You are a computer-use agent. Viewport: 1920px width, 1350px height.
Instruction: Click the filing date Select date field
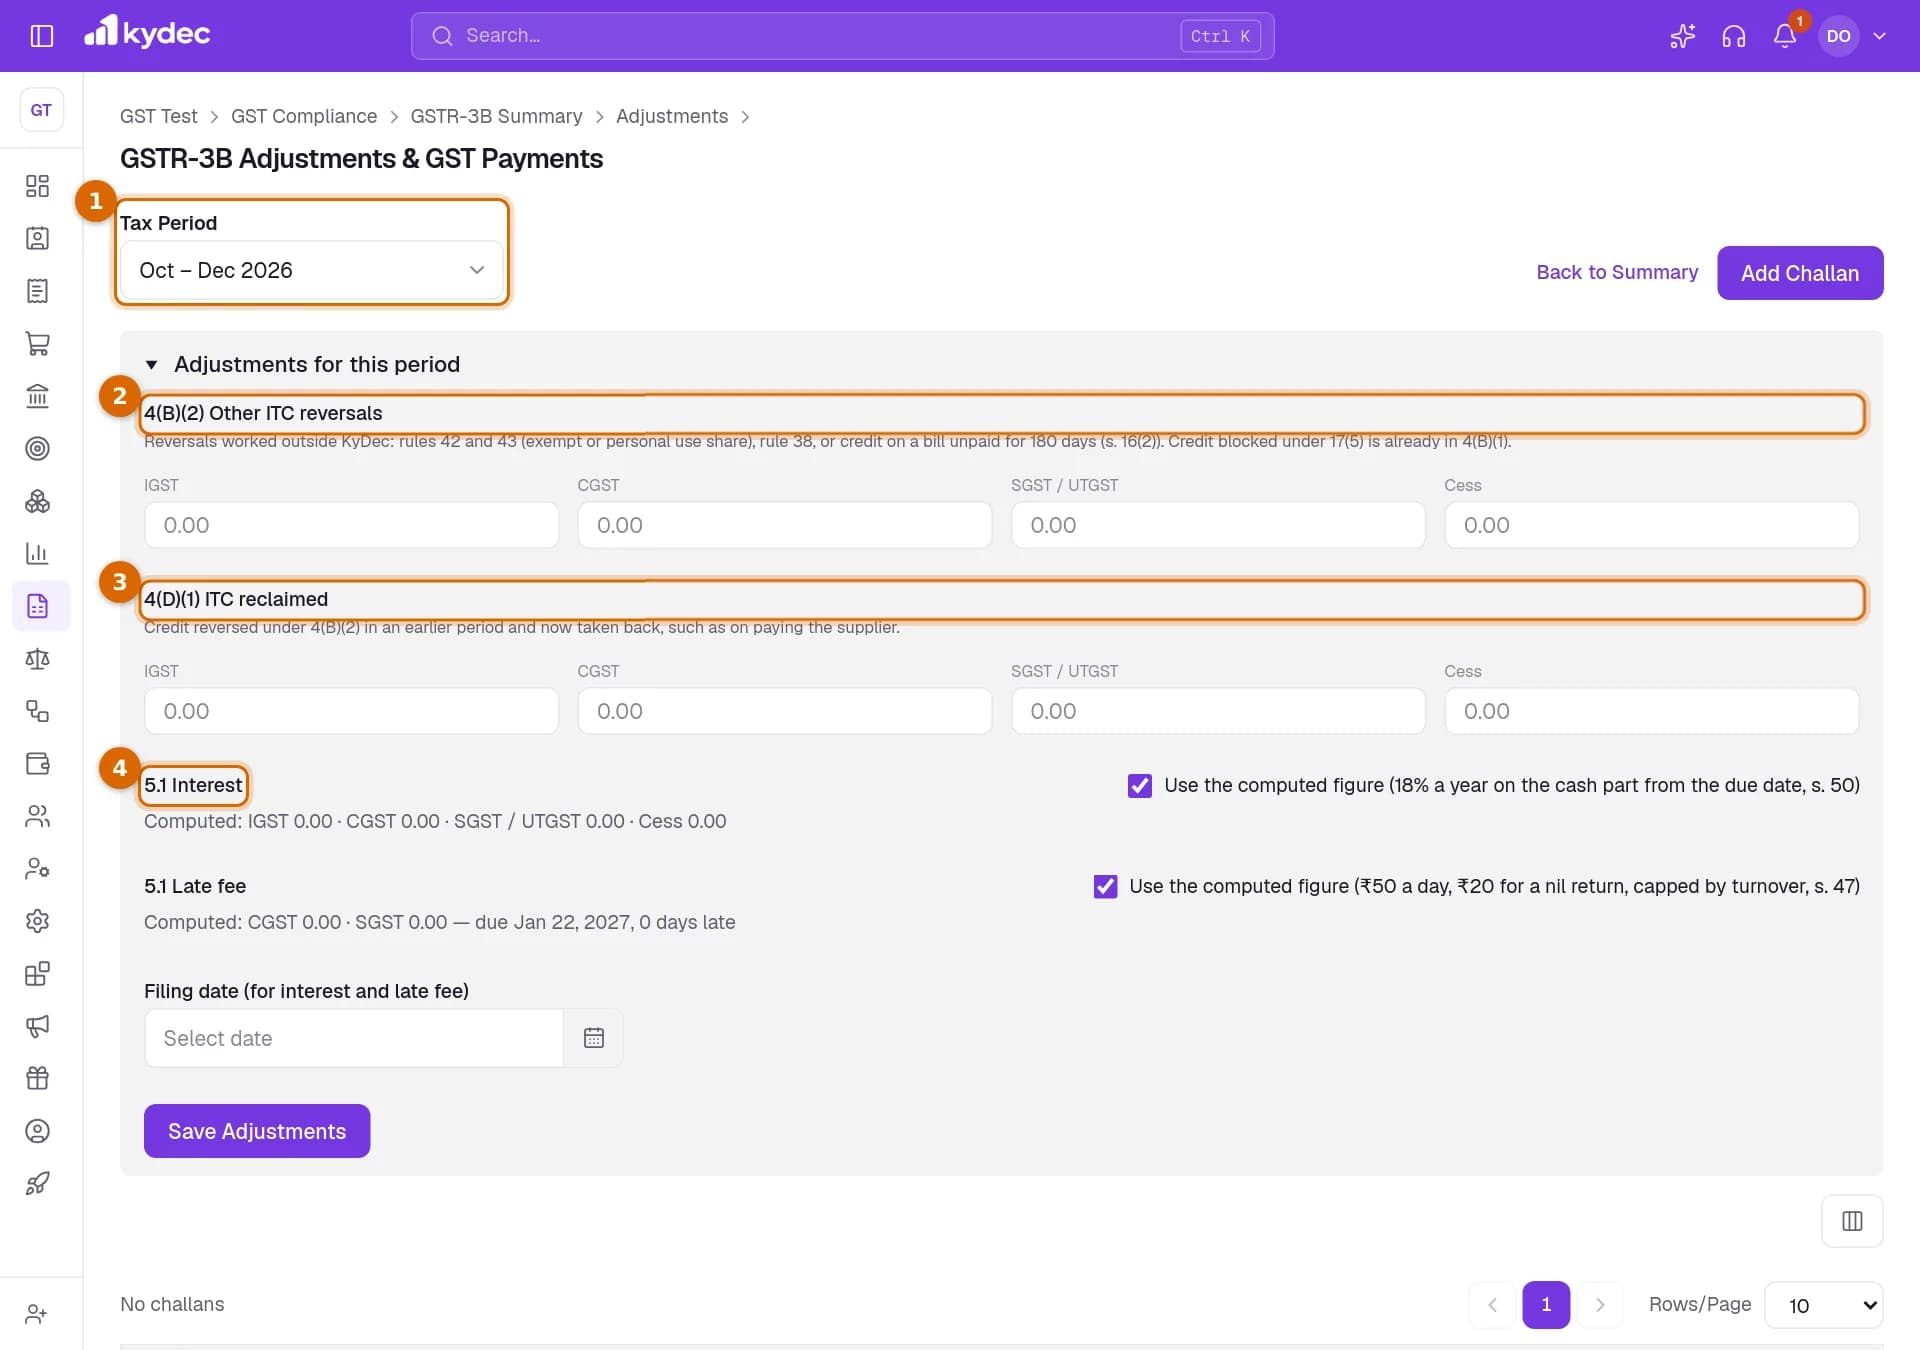click(354, 1038)
